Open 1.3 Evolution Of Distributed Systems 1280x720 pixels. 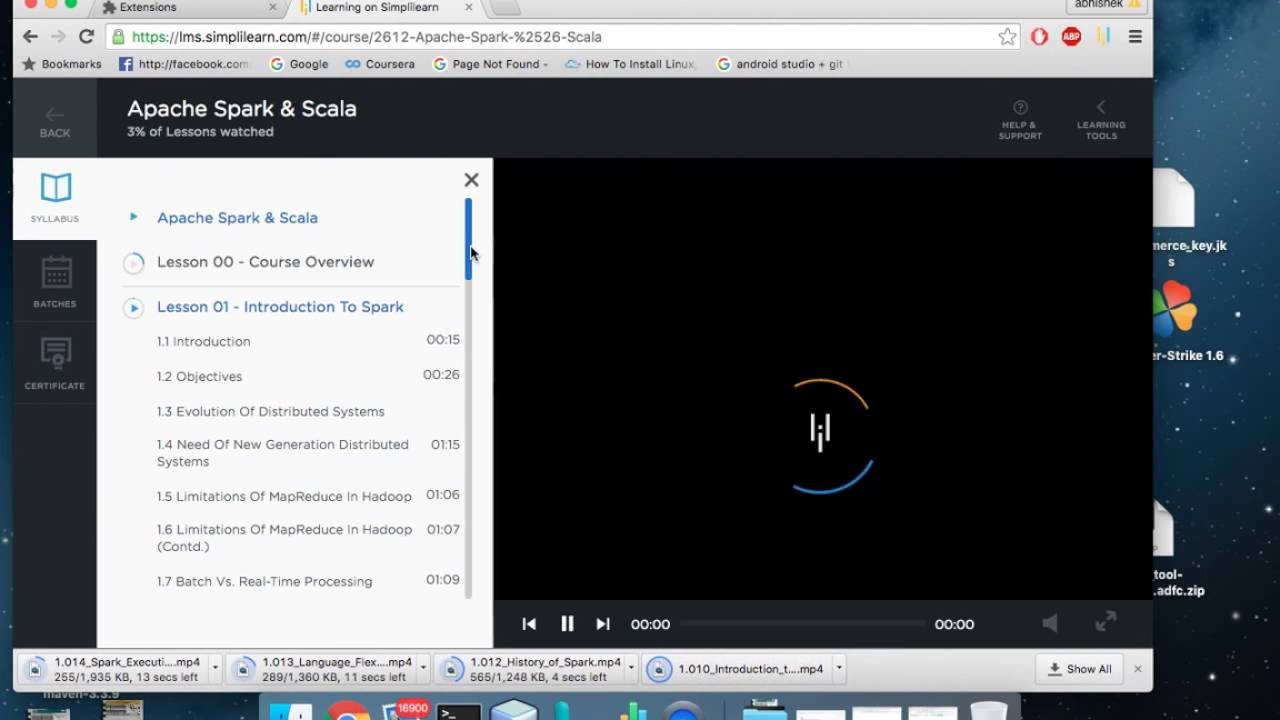[x=270, y=411]
